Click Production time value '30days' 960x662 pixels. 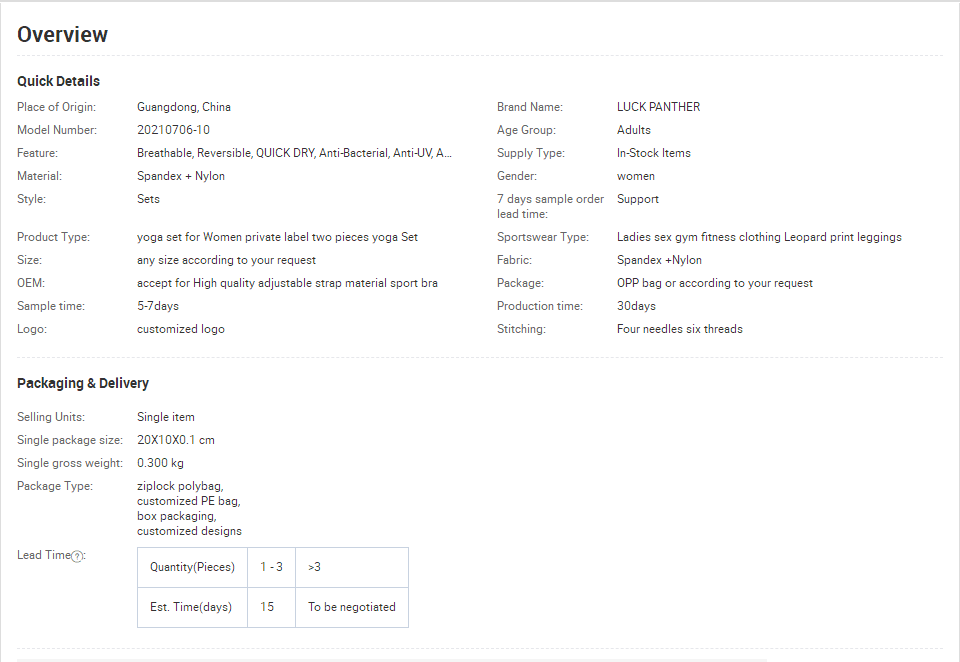point(636,306)
